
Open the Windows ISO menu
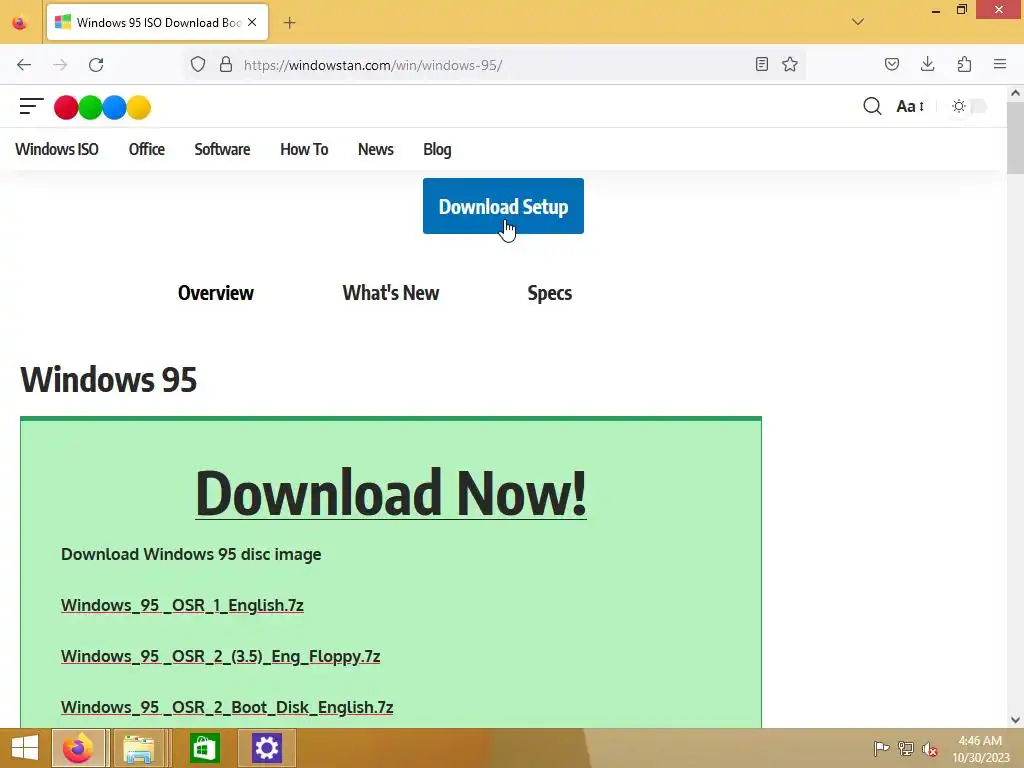(x=57, y=150)
